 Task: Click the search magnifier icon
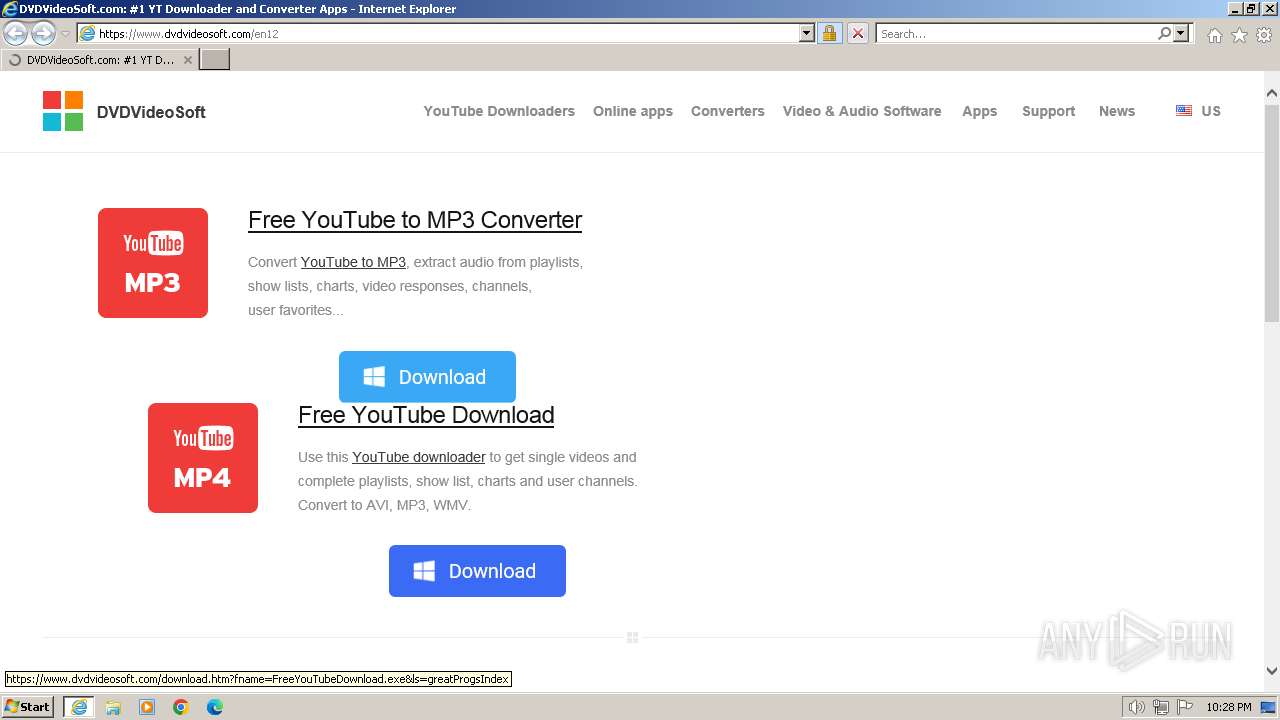pyautogui.click(x=1165, y=34)
